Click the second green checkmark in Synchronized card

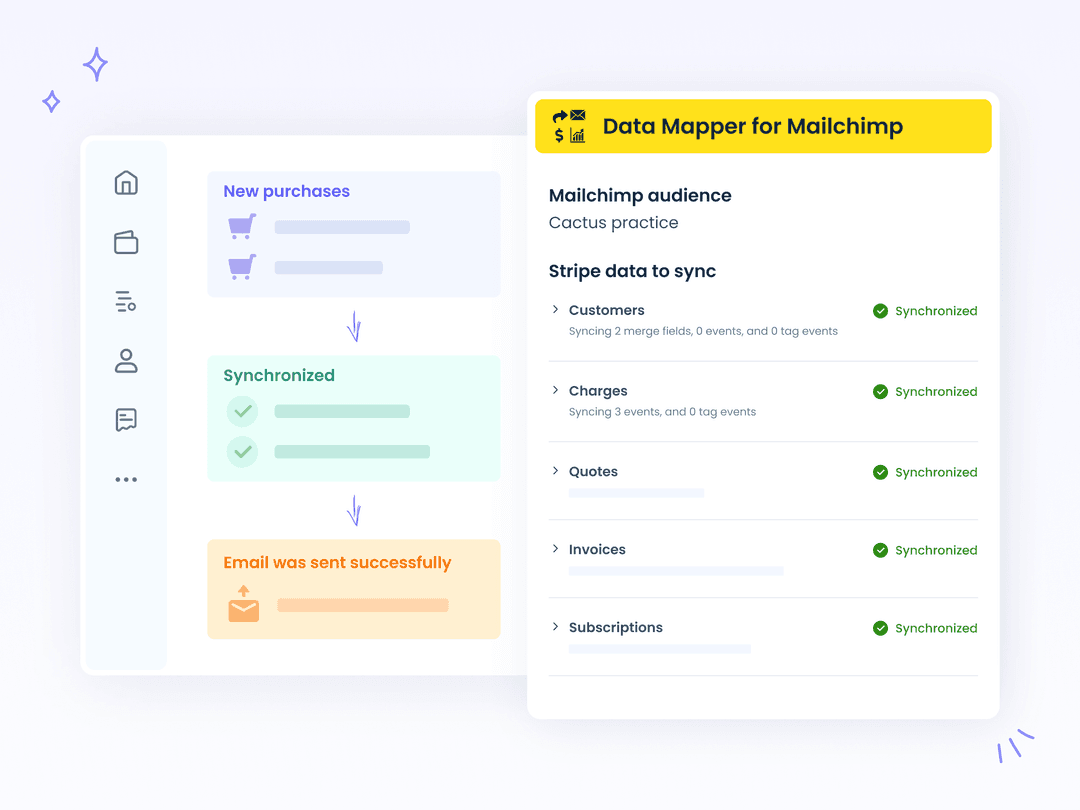pos(242,452)
